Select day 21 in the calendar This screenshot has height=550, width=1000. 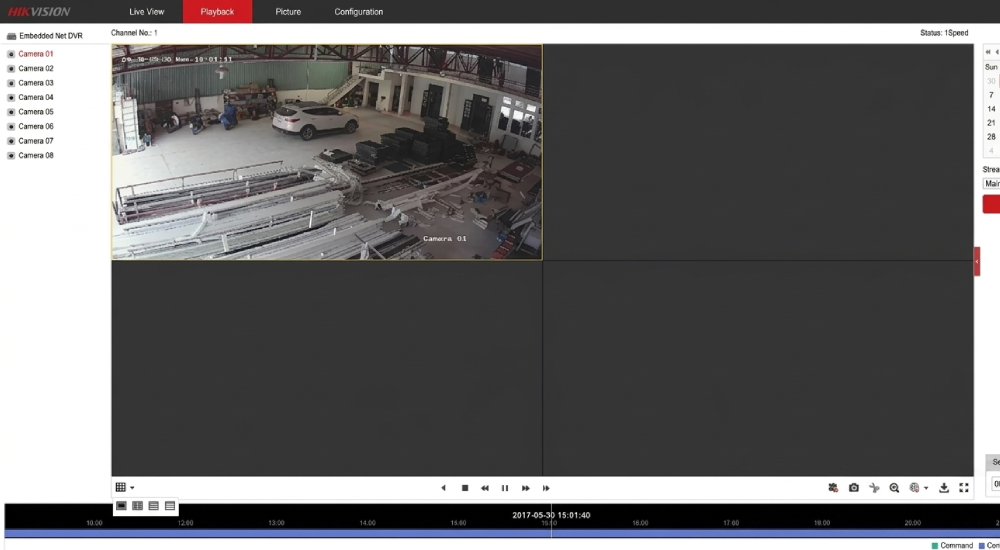click(x=991, y=123)
